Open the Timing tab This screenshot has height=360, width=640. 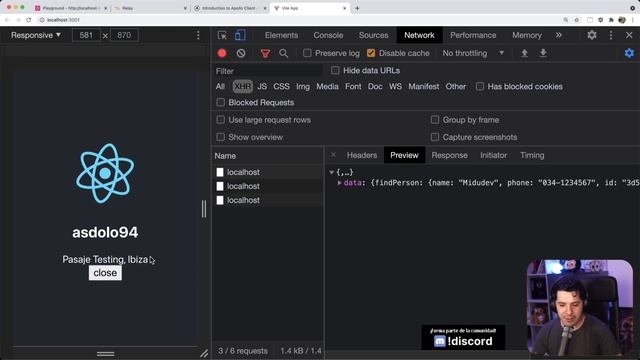(532, 155)
